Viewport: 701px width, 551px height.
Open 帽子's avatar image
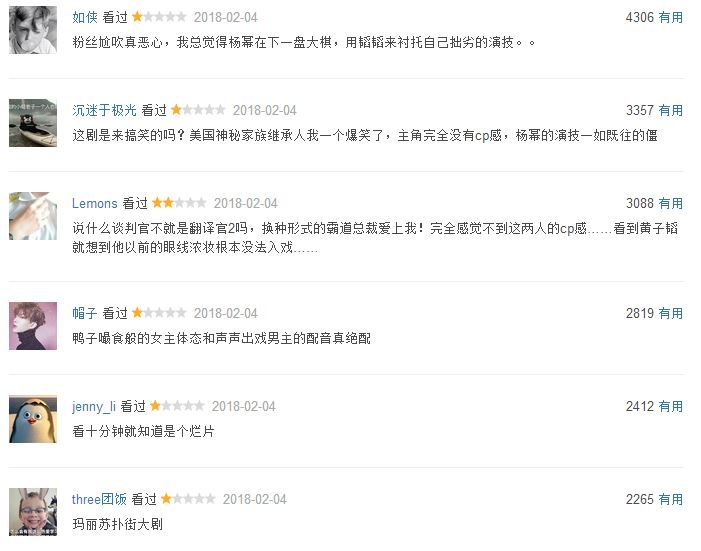(x=32, y=325)
